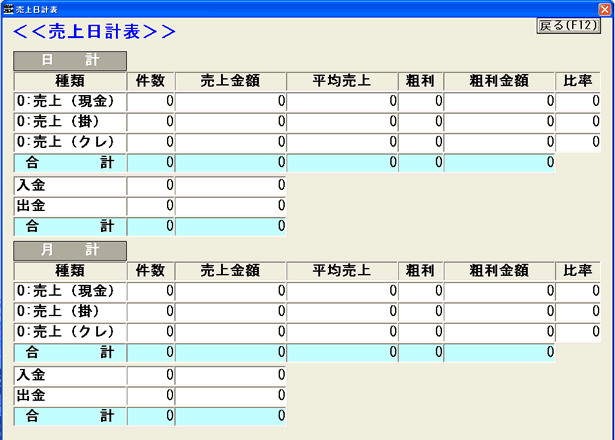The height and width of the screenshot is (440, 615).
Task: Click 売上金額 field for 売上（掛） in 日計
Action: pyautogui.click(x=231, y=122)
